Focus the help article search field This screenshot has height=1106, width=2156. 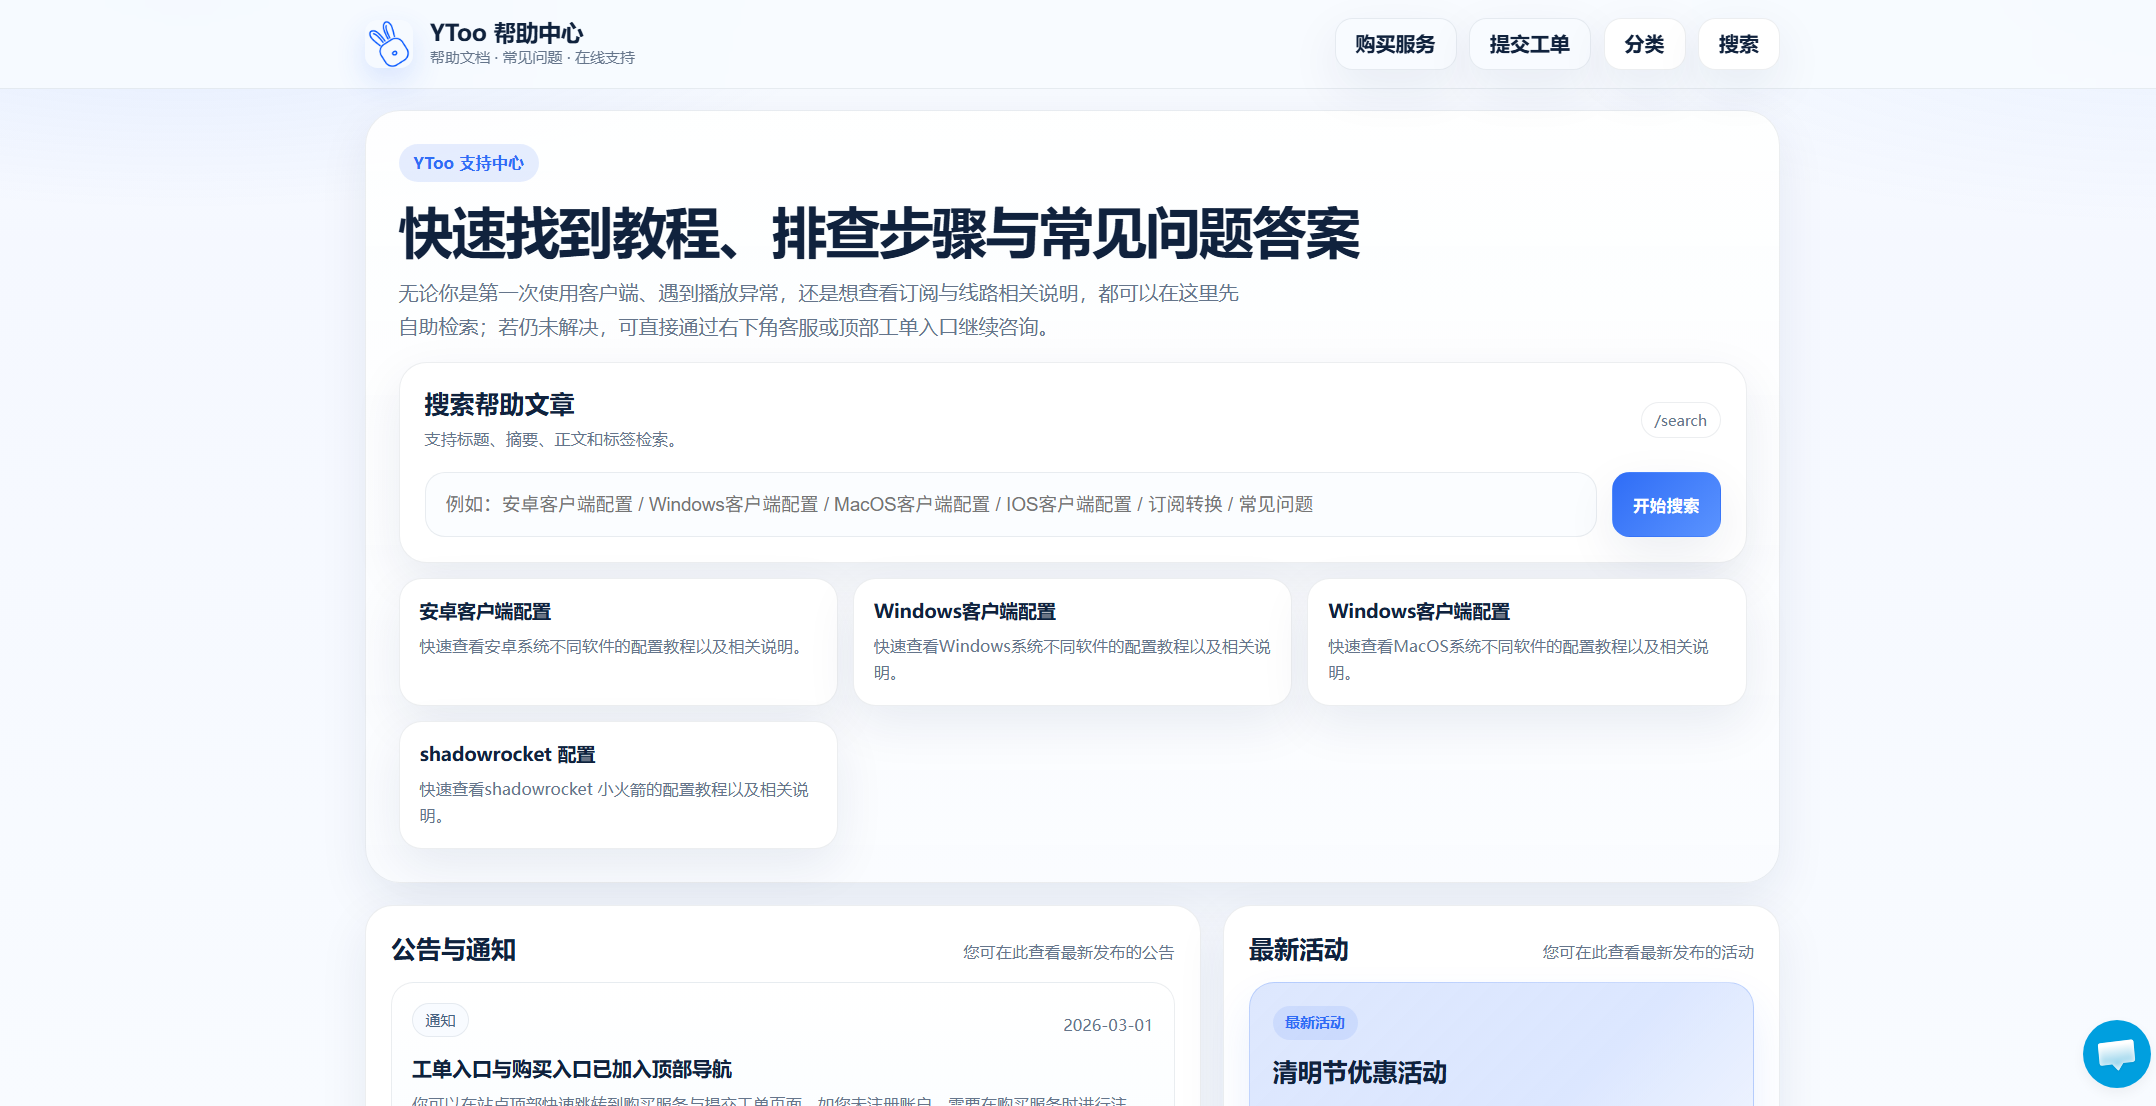[1010, 504]
